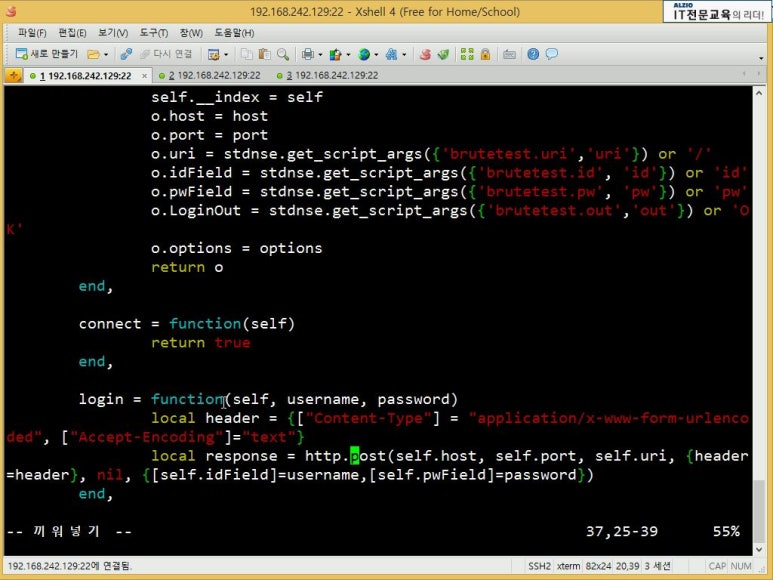Click the Disconnect link icon
Viewport: 773px width, 580px height.
tap(126, 54)
